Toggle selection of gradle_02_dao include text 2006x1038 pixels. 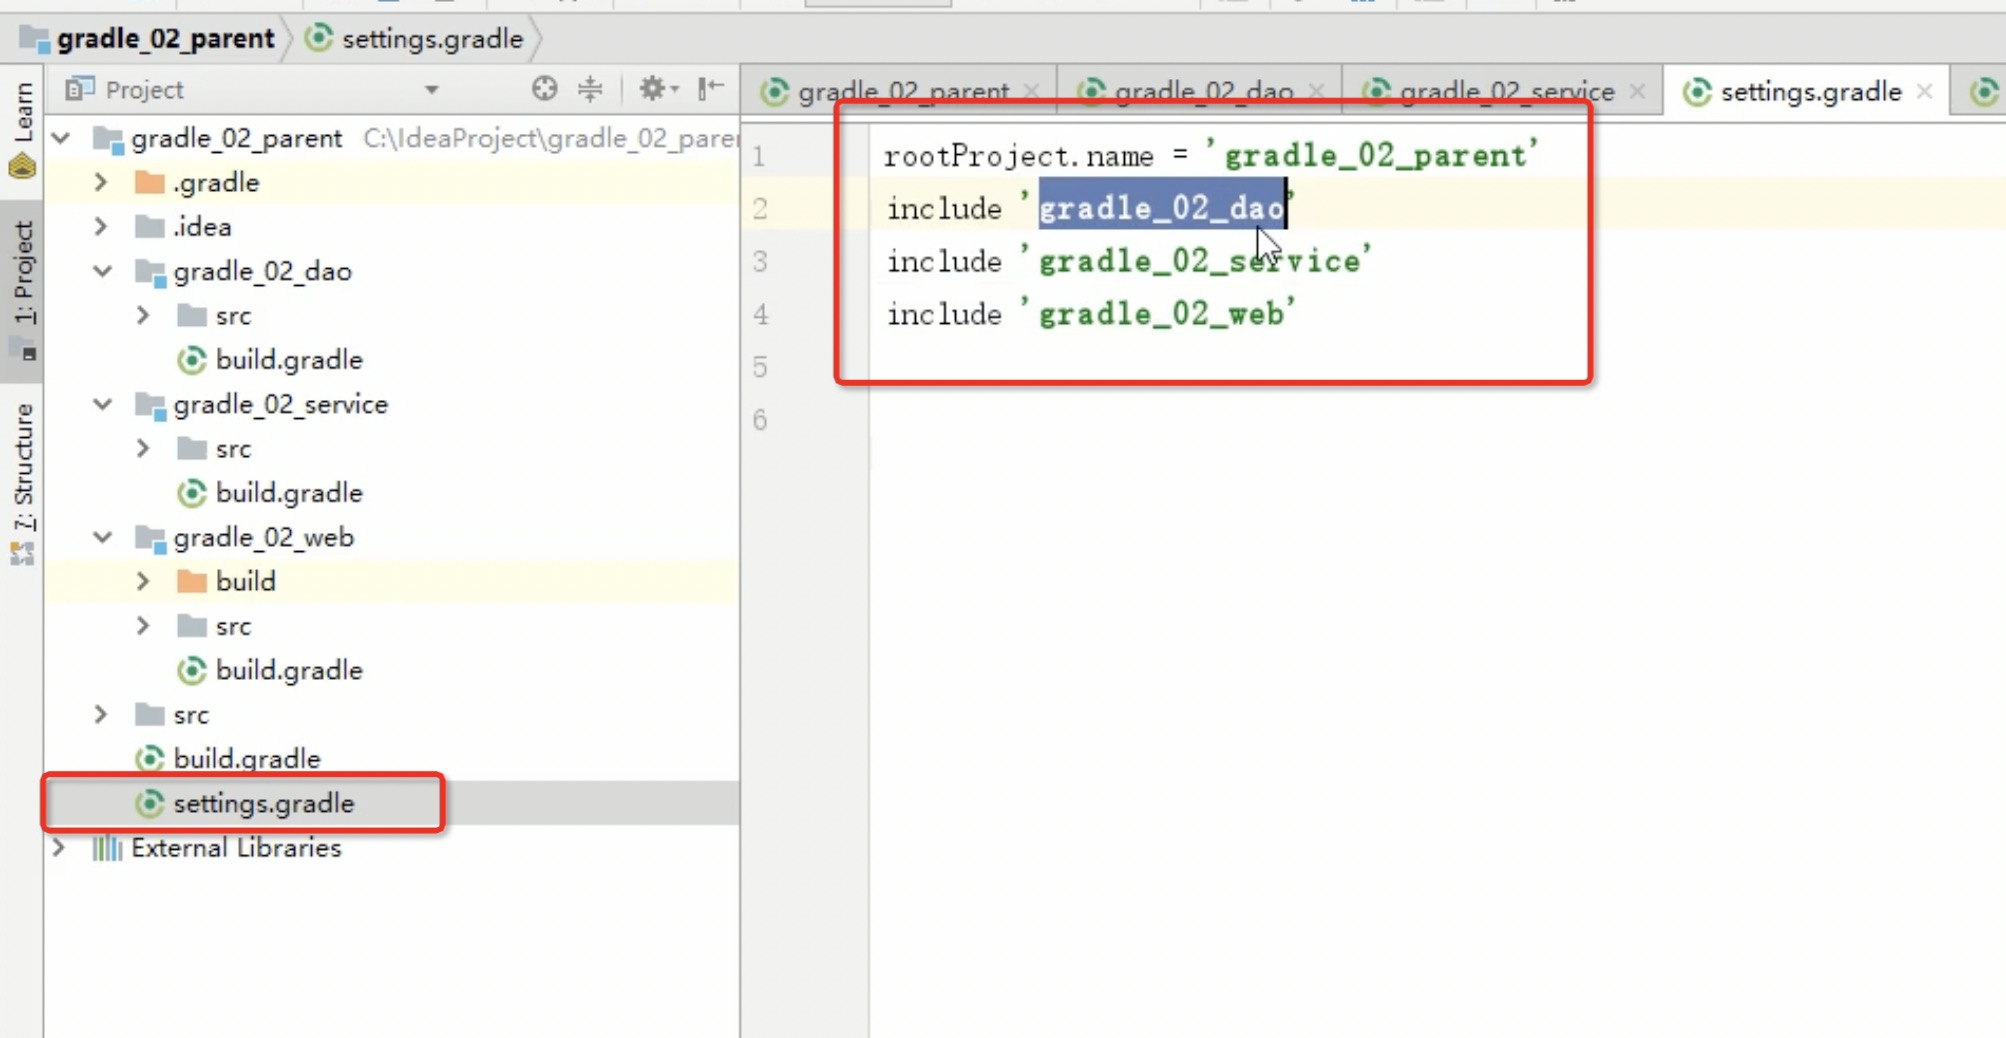[x=1160, y=207]
